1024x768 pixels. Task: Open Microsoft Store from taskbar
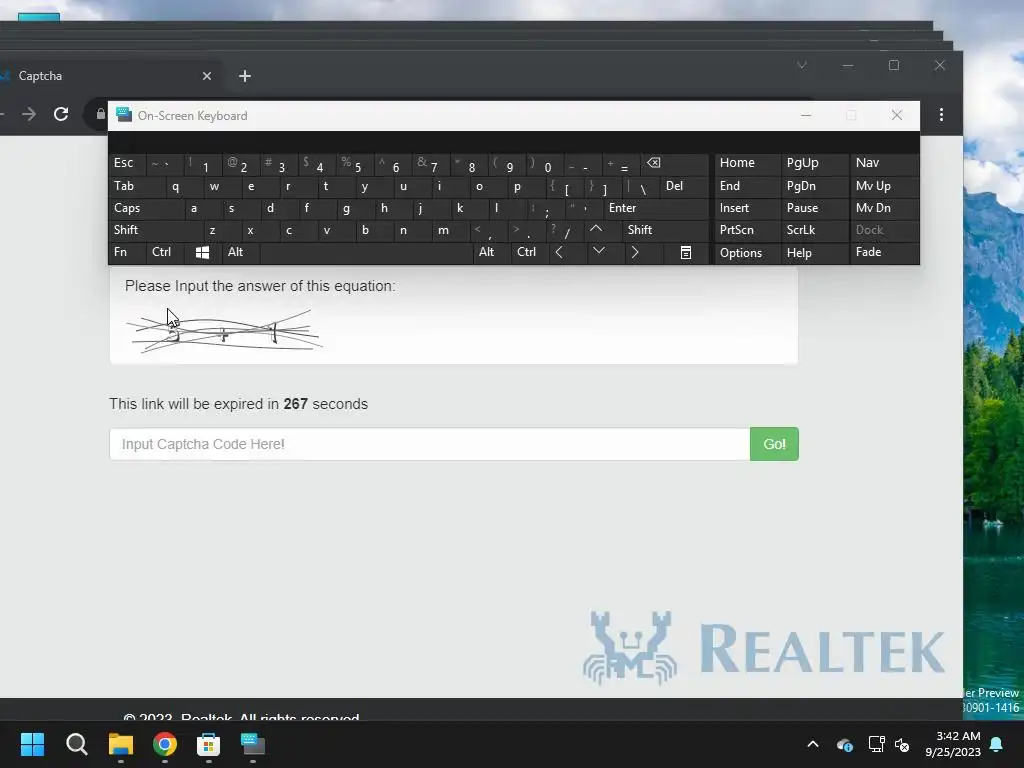[208, 744]
